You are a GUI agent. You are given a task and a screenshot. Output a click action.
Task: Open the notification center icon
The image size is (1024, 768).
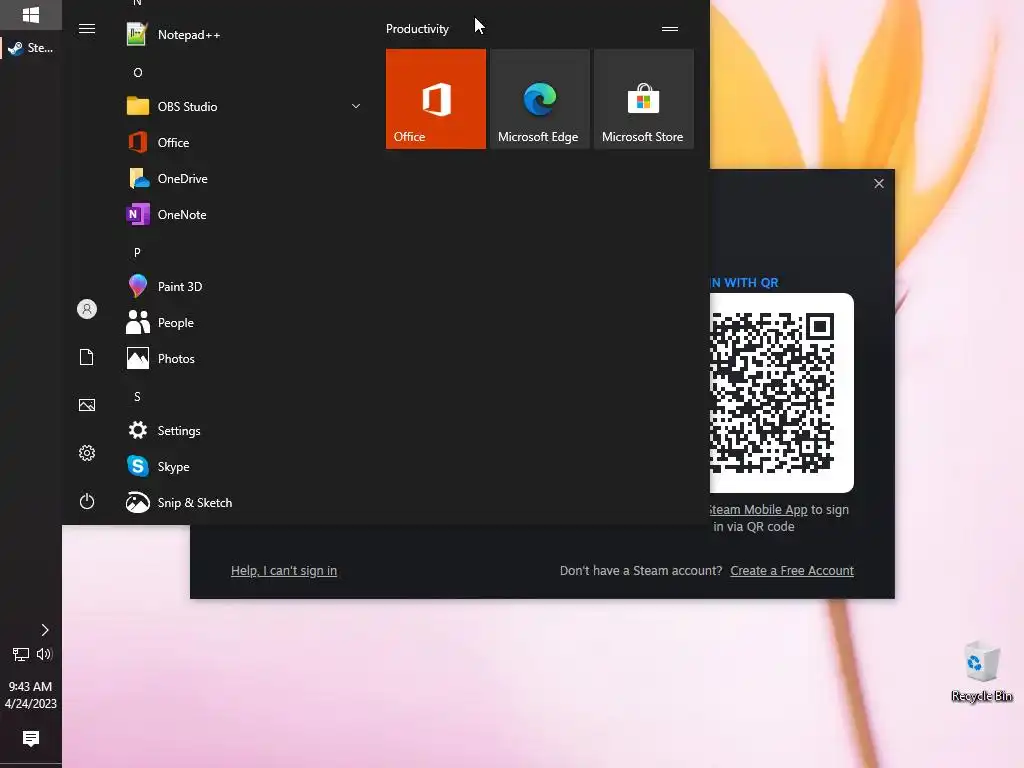pos(31,739)
